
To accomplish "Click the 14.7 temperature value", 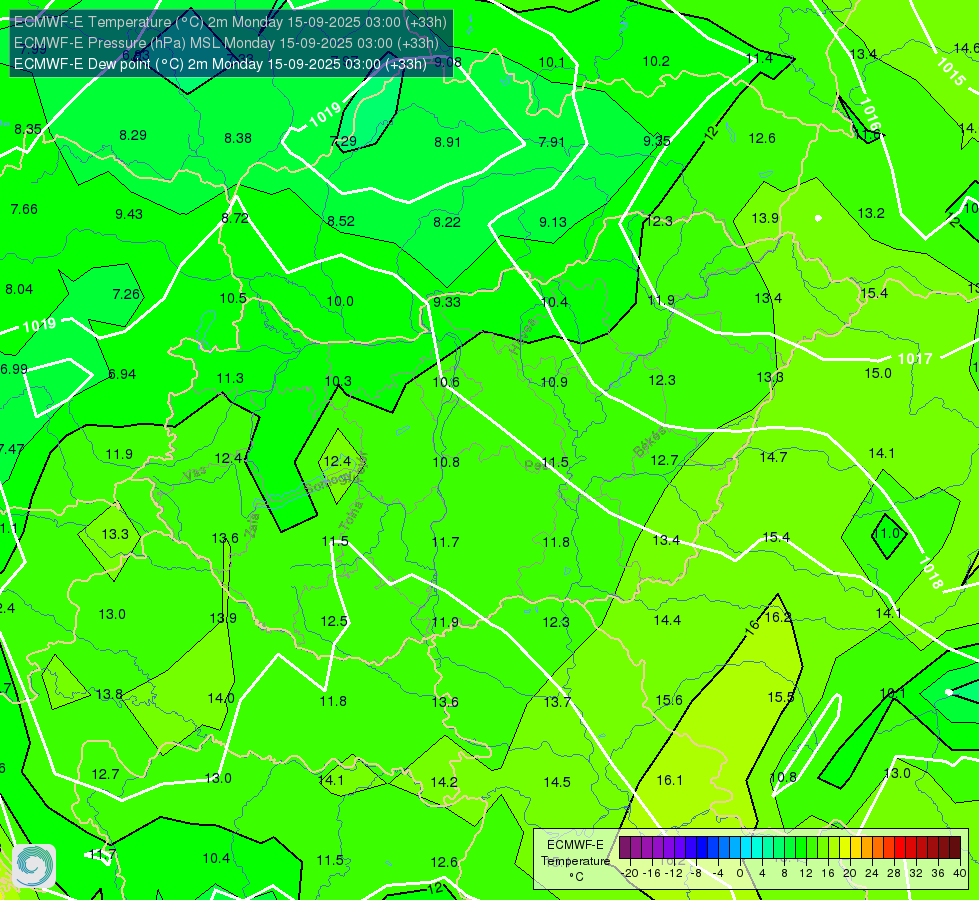I will pyautogui.click(x=773, y=457).
